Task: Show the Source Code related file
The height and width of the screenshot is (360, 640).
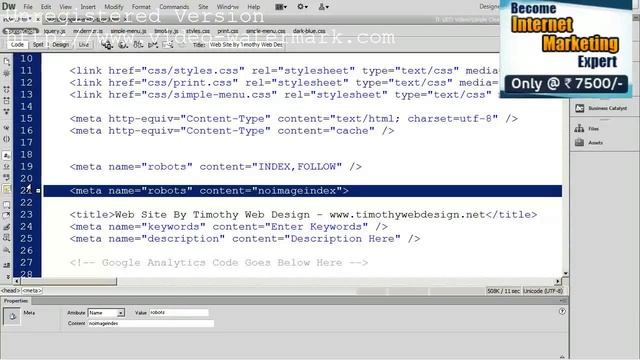Action: [x=20, y=31]
